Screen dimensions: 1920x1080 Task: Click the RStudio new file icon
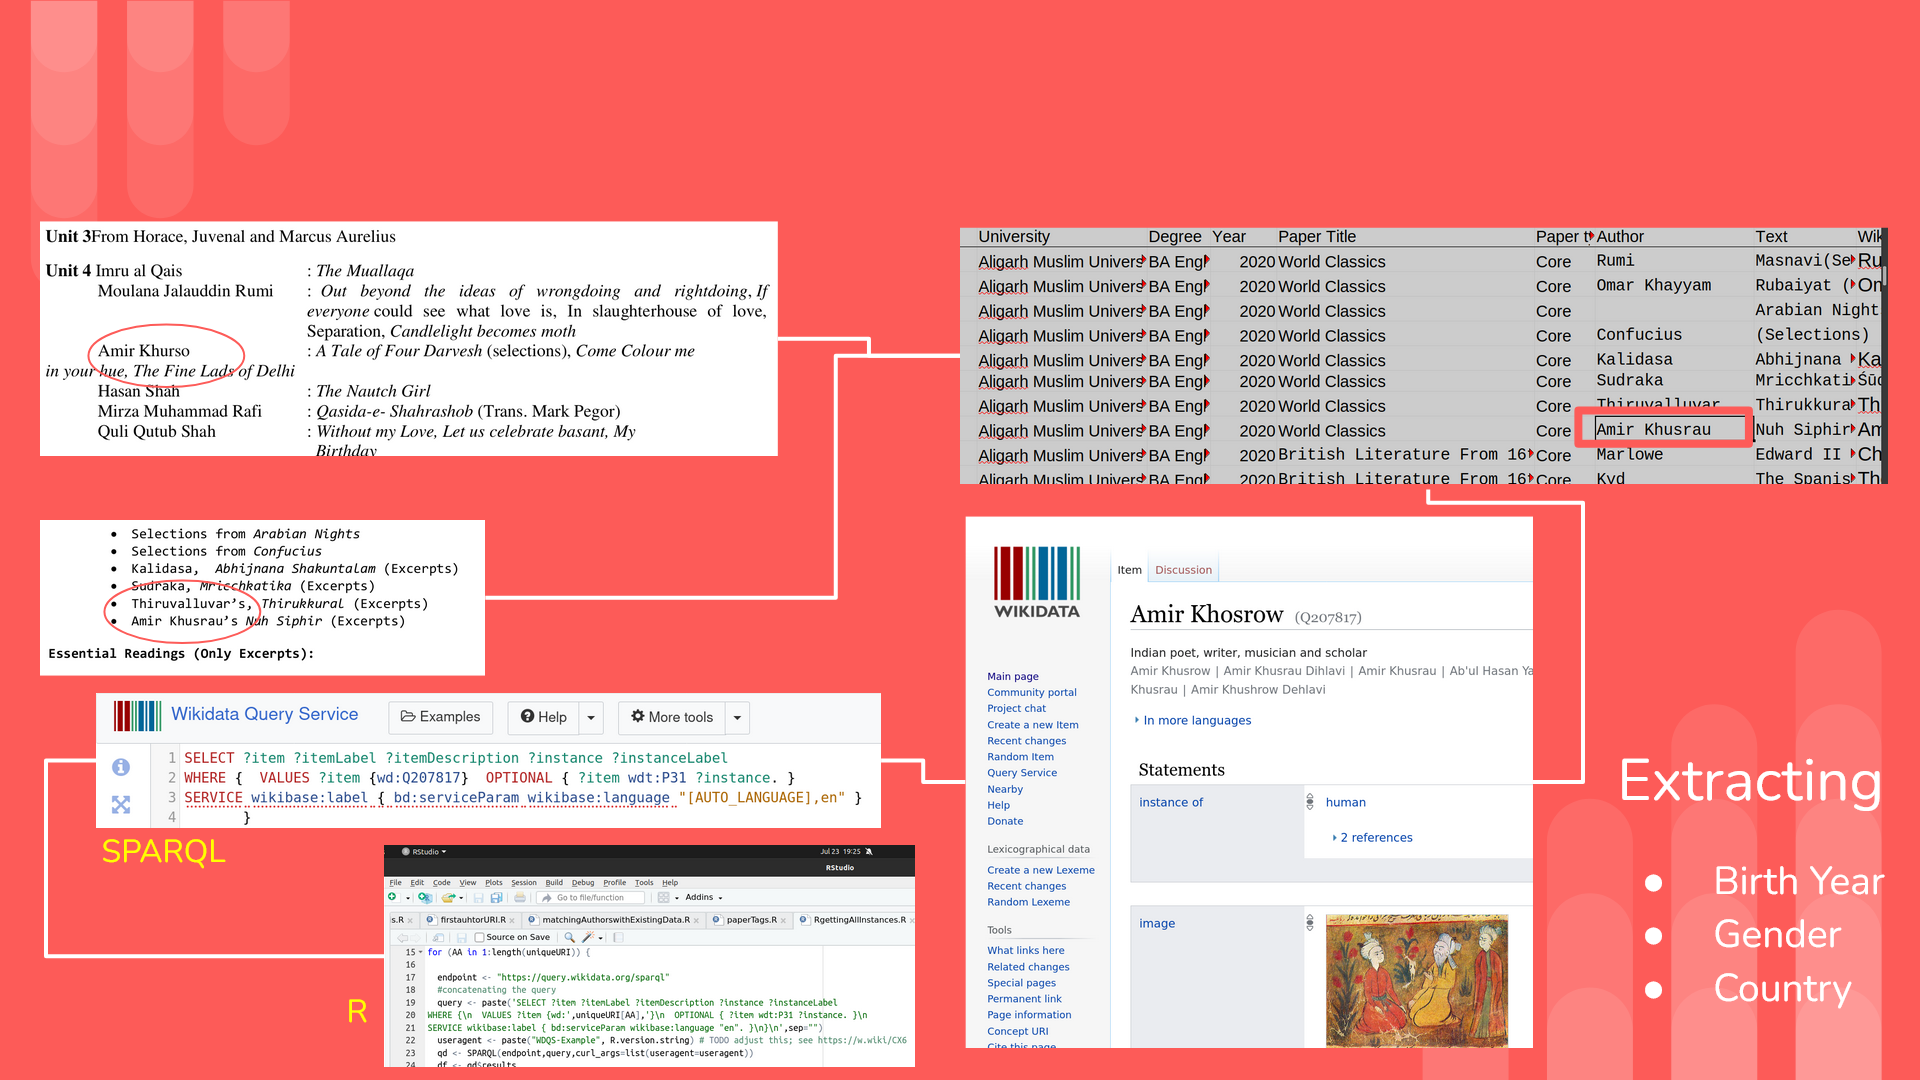tap(393, 897)
